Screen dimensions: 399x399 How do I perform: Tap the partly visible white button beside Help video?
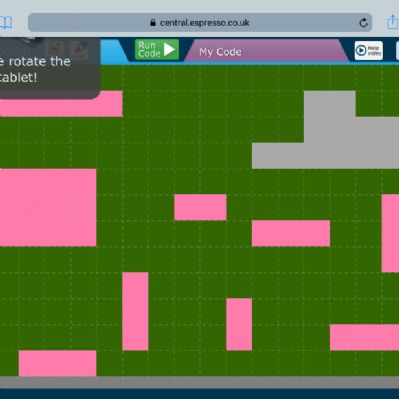(x=397, y=51)
